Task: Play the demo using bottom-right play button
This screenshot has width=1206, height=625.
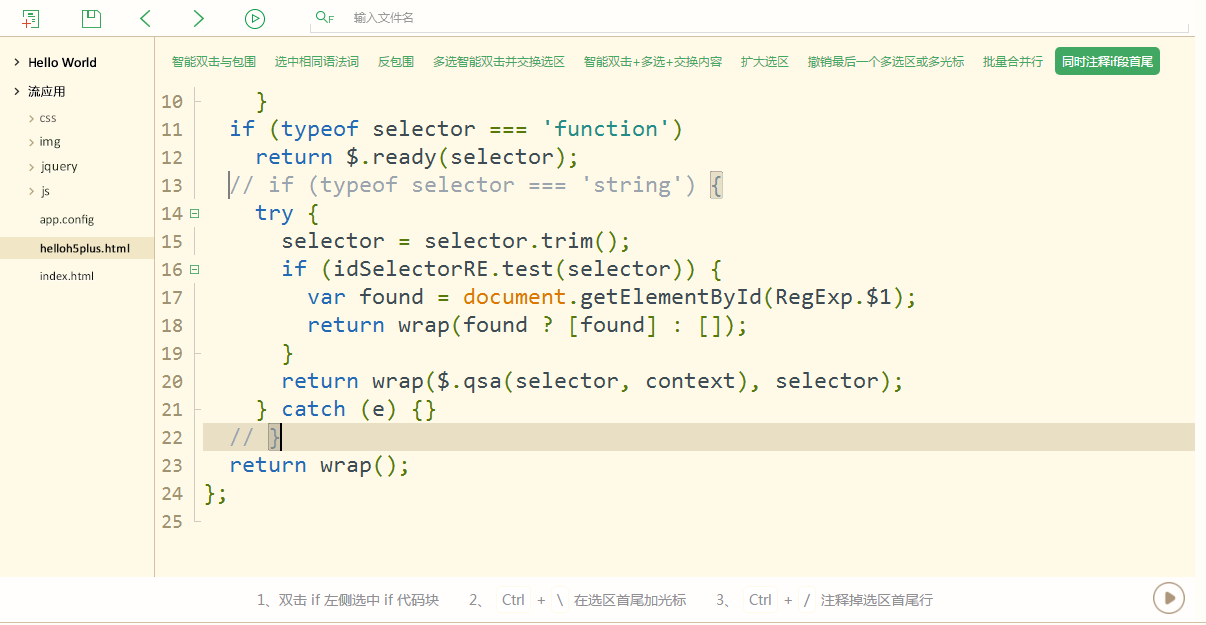Action: coord(1168,598)
